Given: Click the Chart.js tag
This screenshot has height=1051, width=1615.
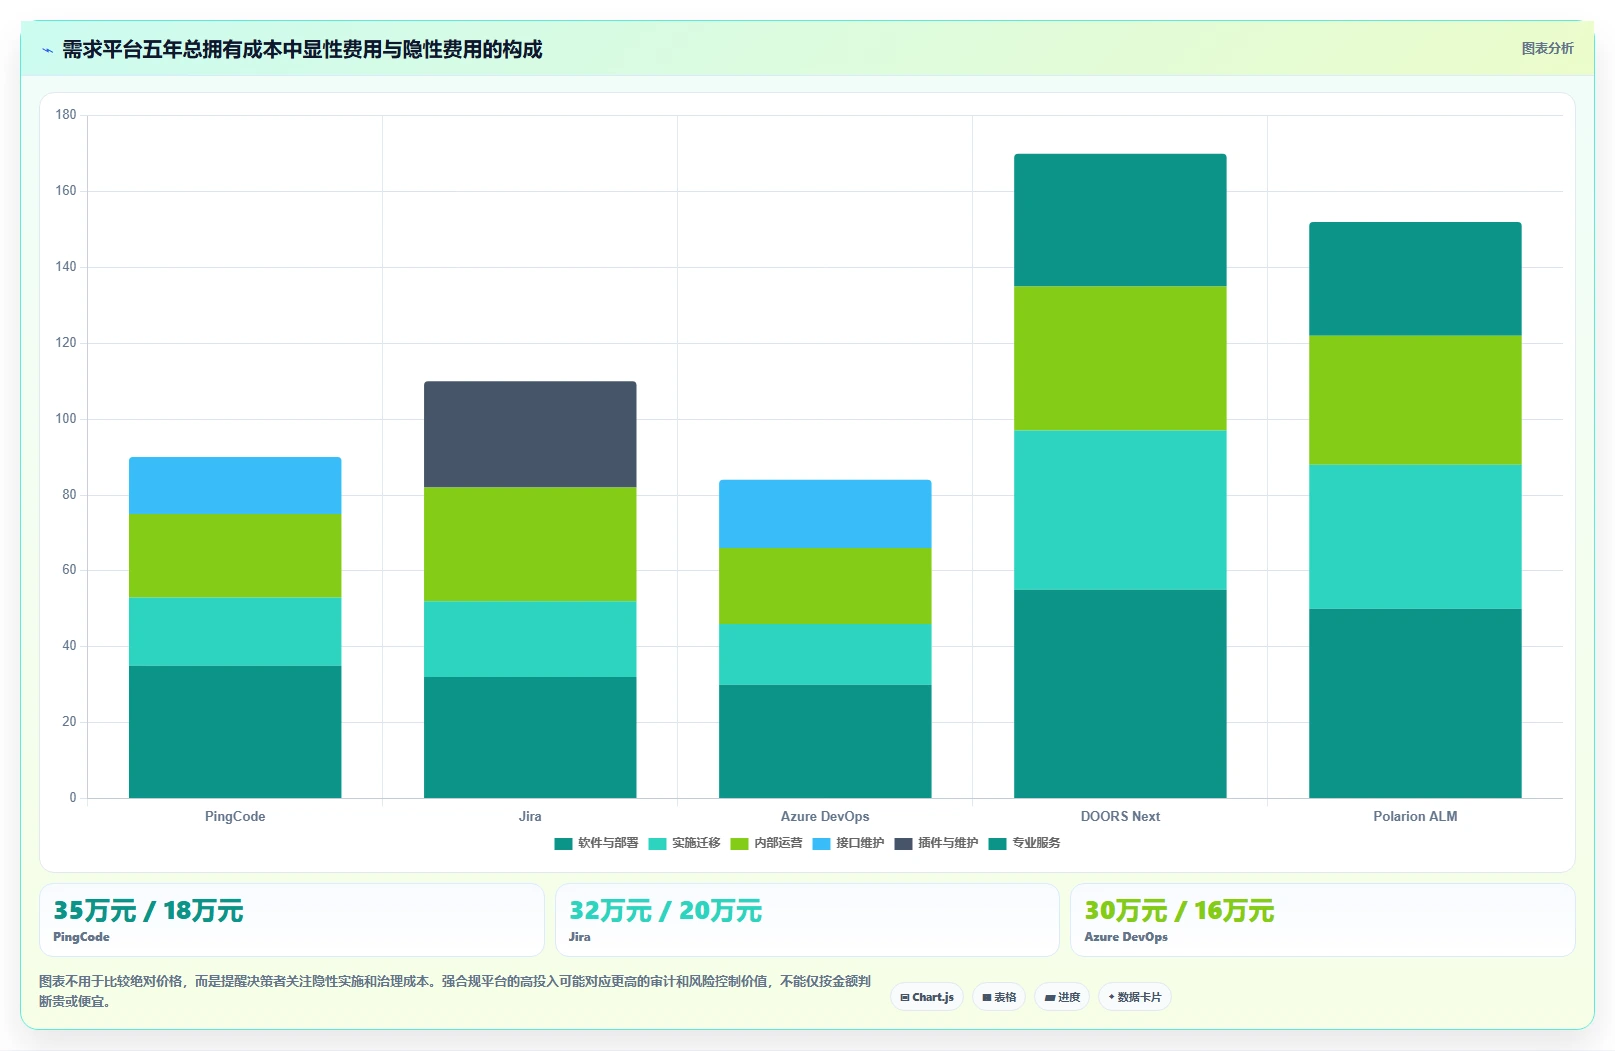Looking at the screenshot, I should point(927,997).
